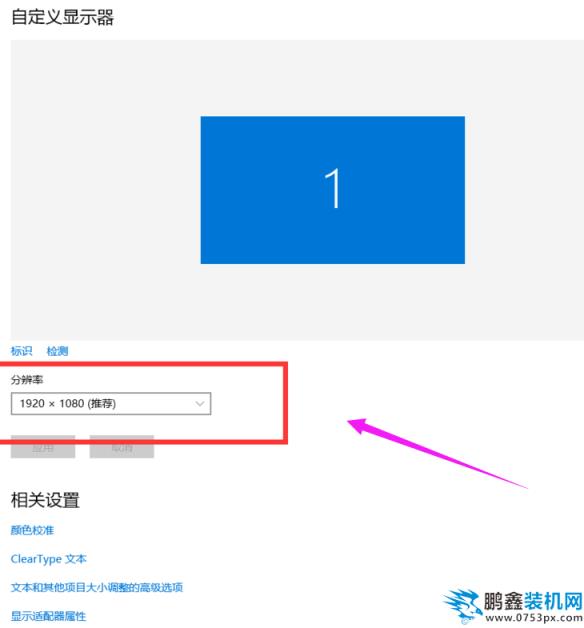This screenshot has width=584, height=628.
Task: Open the 颜色校准 link
Action: 32,530
